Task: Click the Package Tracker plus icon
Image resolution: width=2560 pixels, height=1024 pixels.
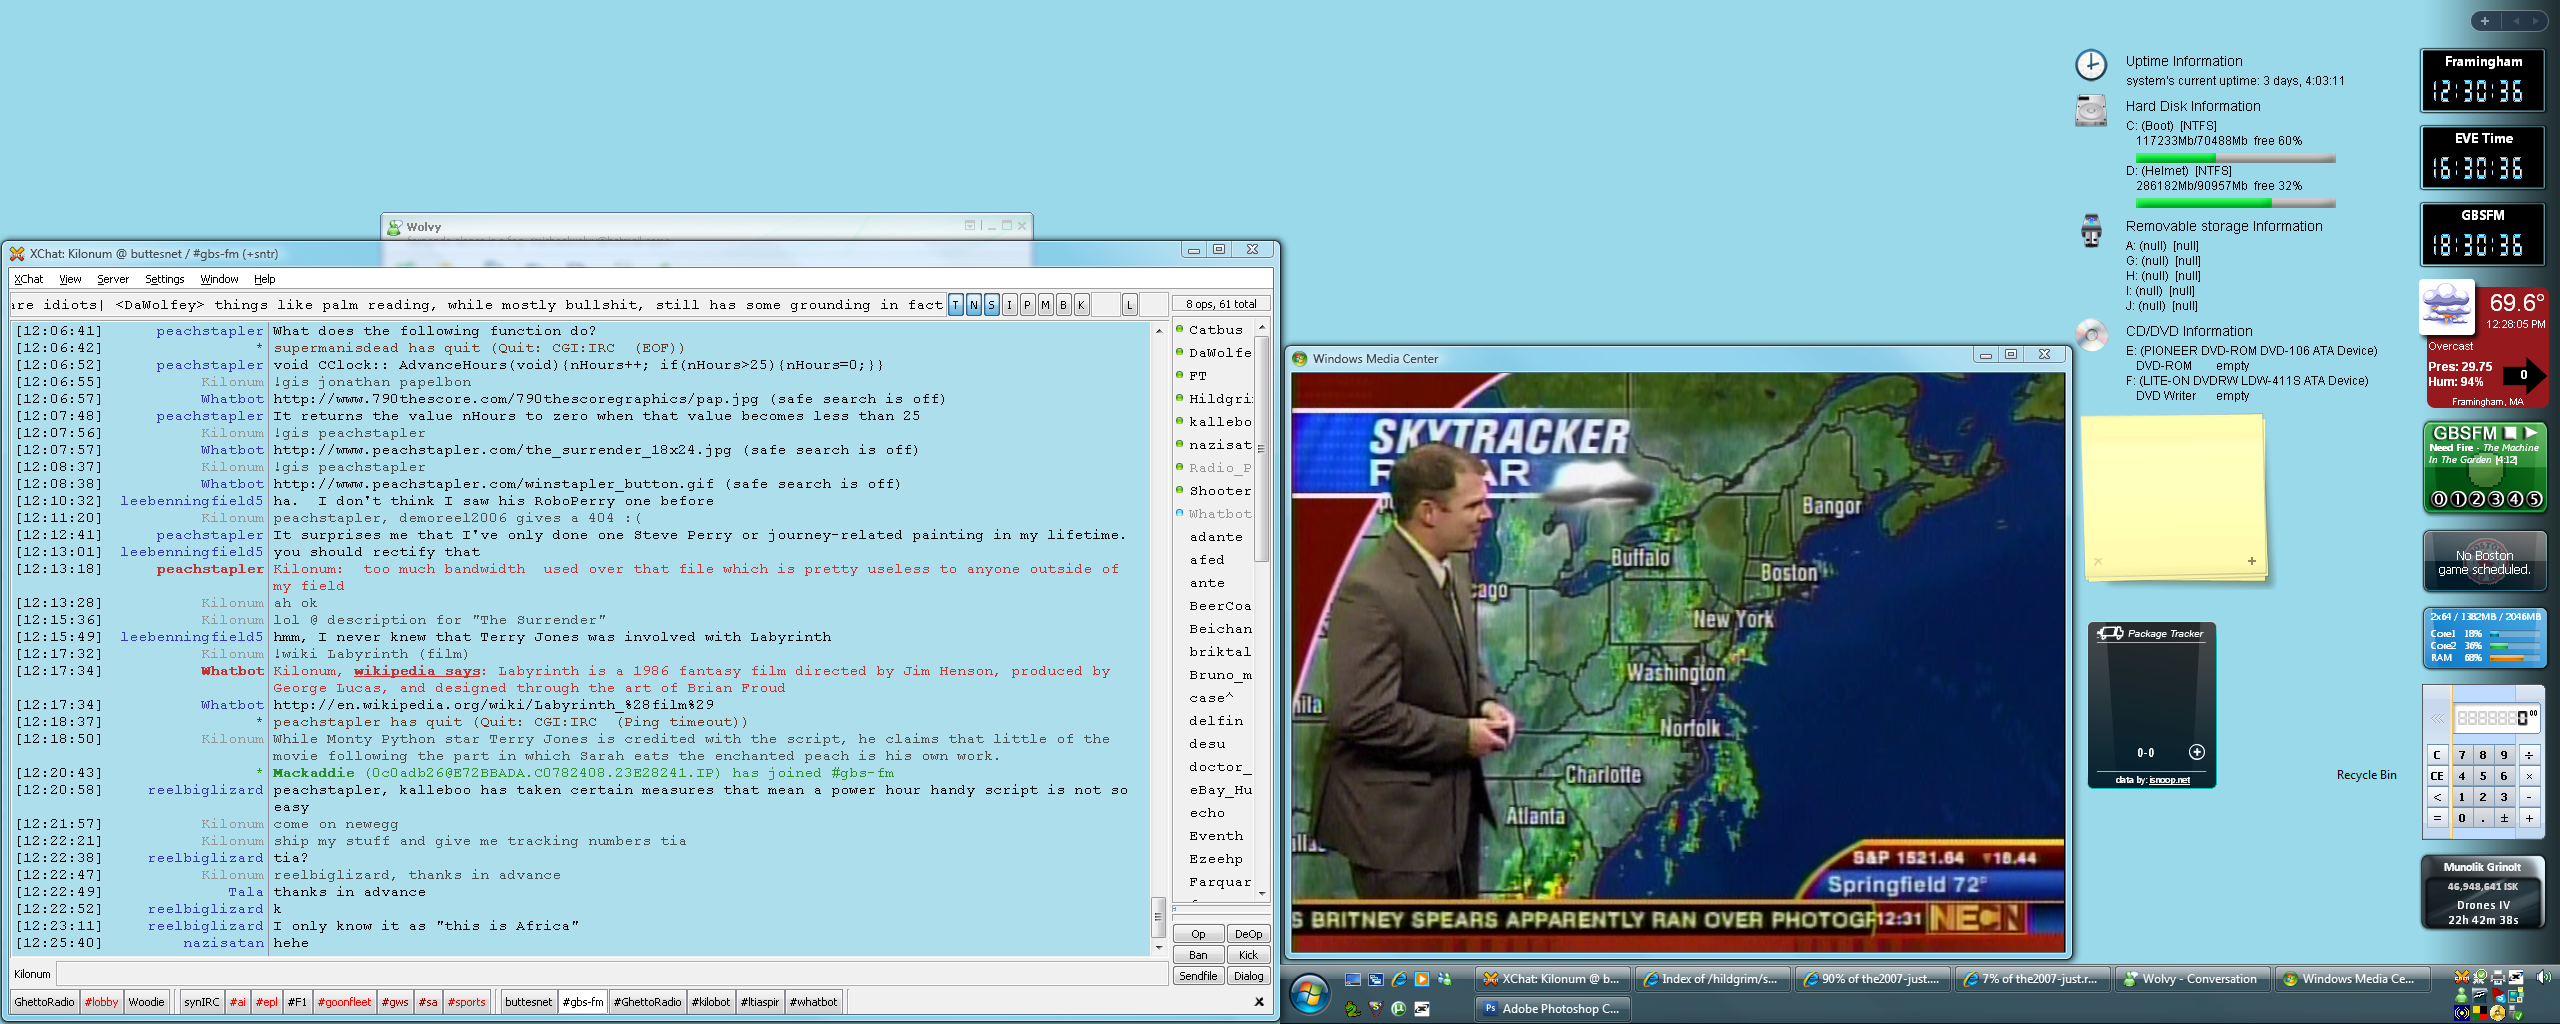Action: [x=2196, y=752]
